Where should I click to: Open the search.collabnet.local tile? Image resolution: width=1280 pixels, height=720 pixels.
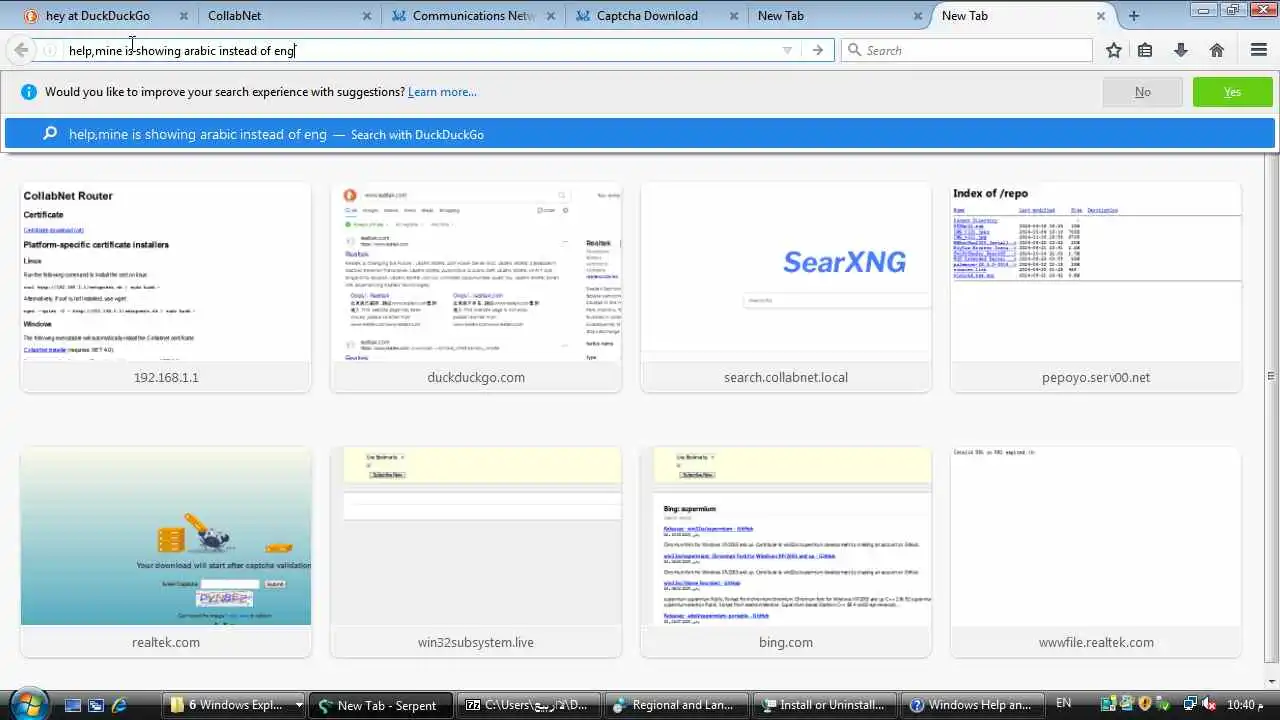tap(786, 287)
